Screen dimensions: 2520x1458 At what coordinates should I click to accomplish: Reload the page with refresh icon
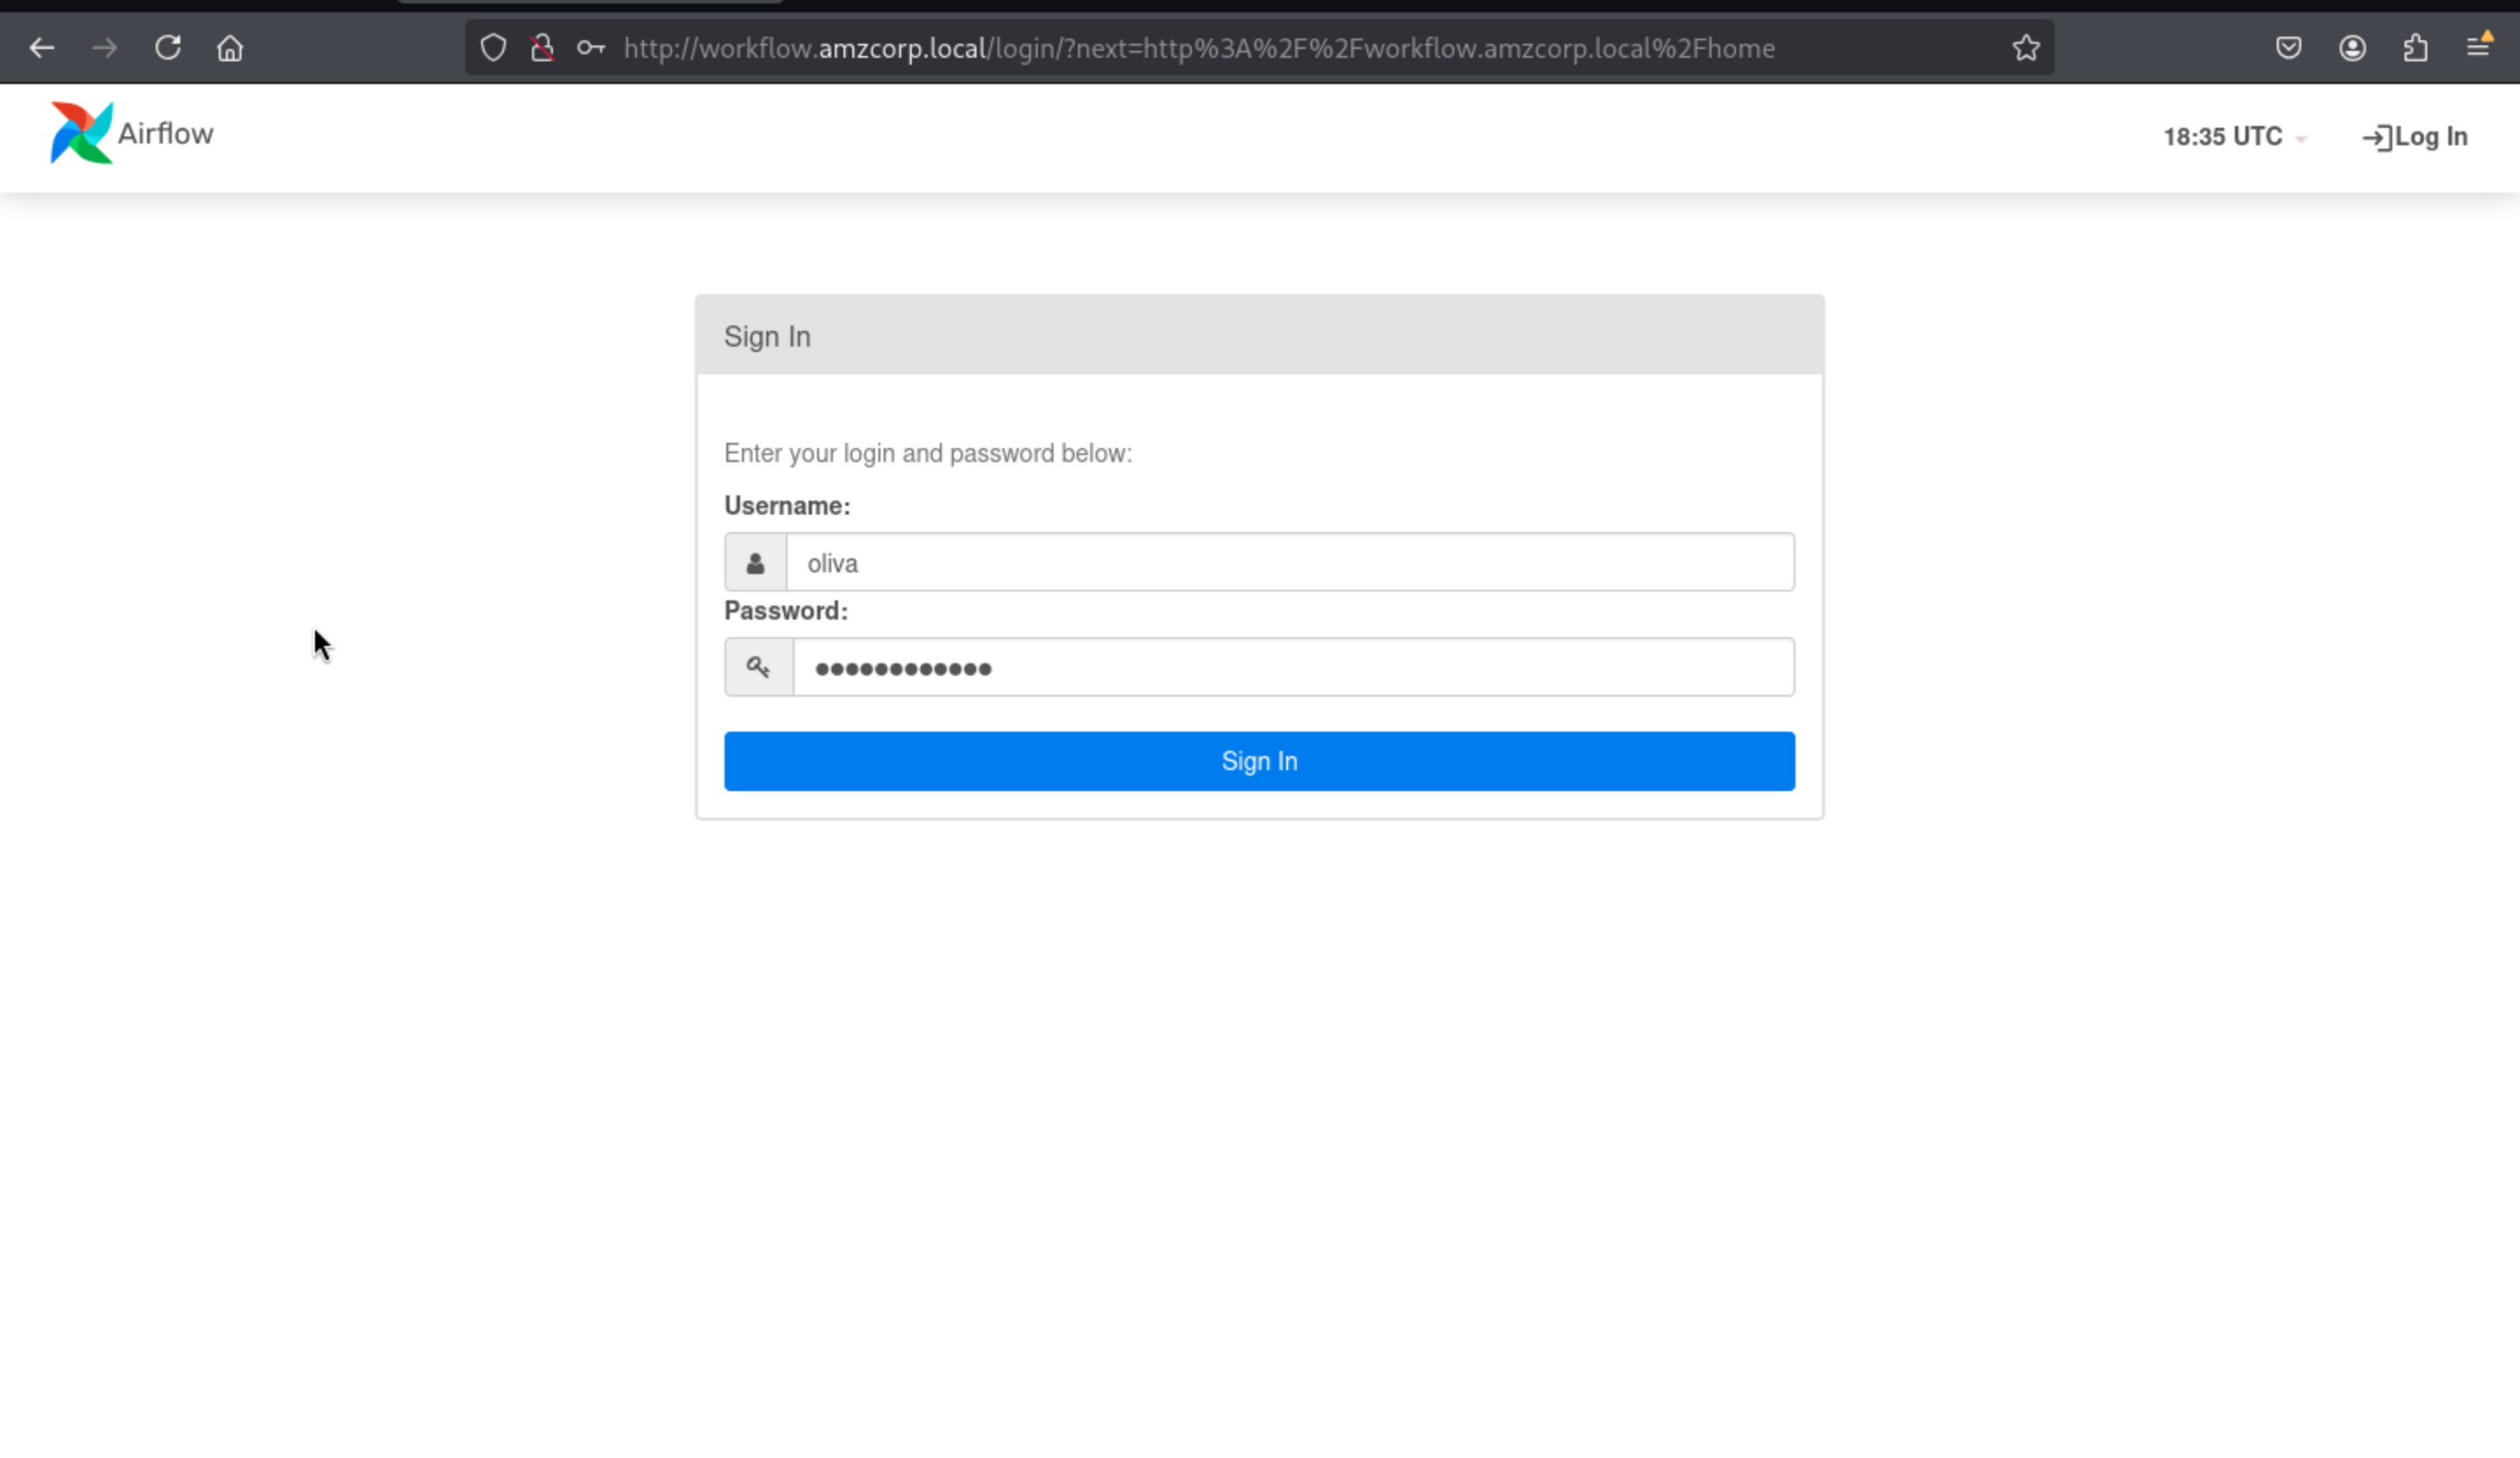tap(168, 48)
